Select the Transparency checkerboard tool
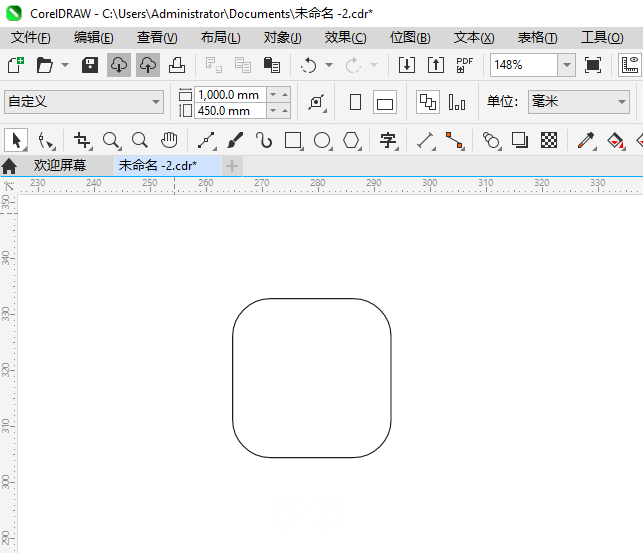This screenshot has width=643, height=553. click(x=549, y=140)
